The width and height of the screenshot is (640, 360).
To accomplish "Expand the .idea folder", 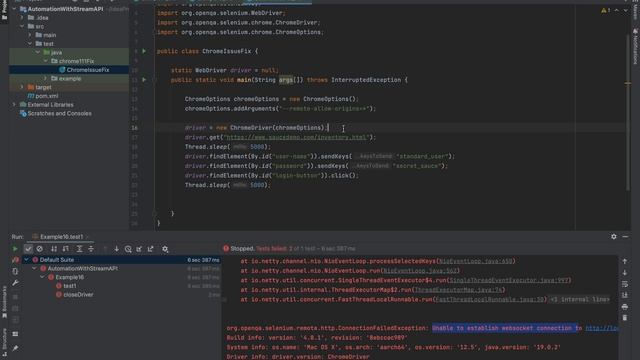I will coord(22,18).
